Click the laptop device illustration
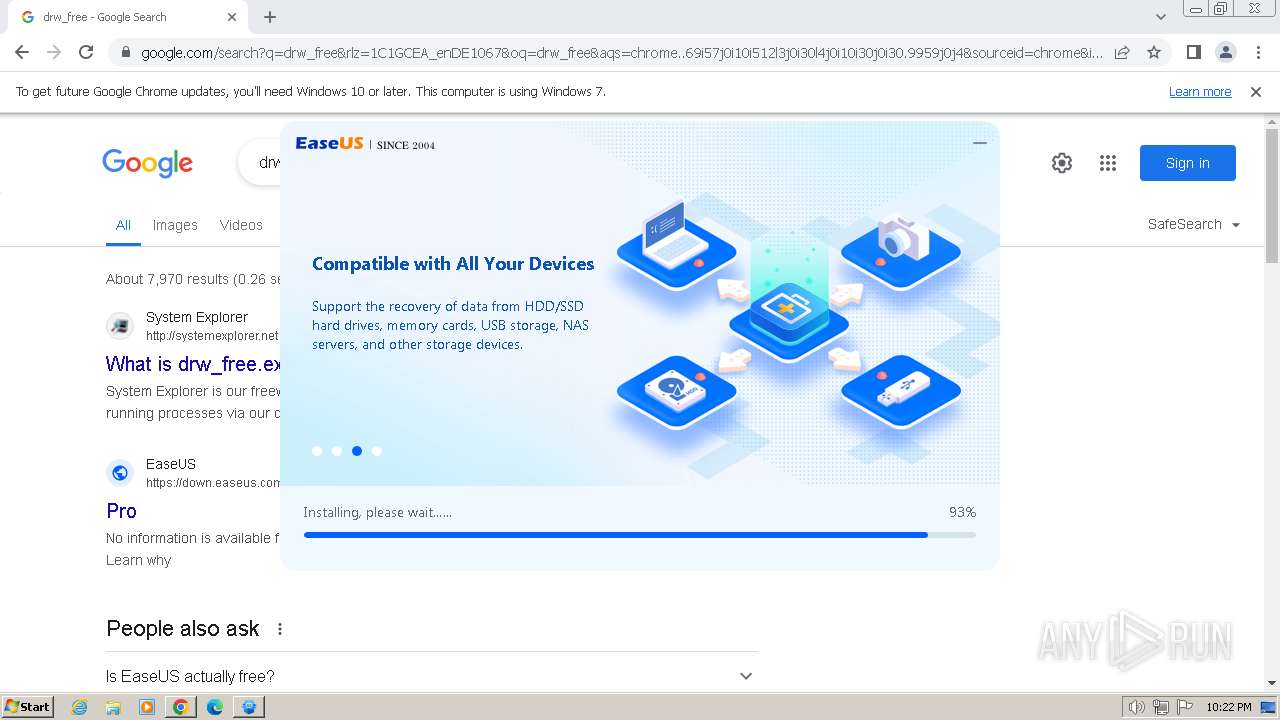The image size is (1280, 720). point(677,243)
